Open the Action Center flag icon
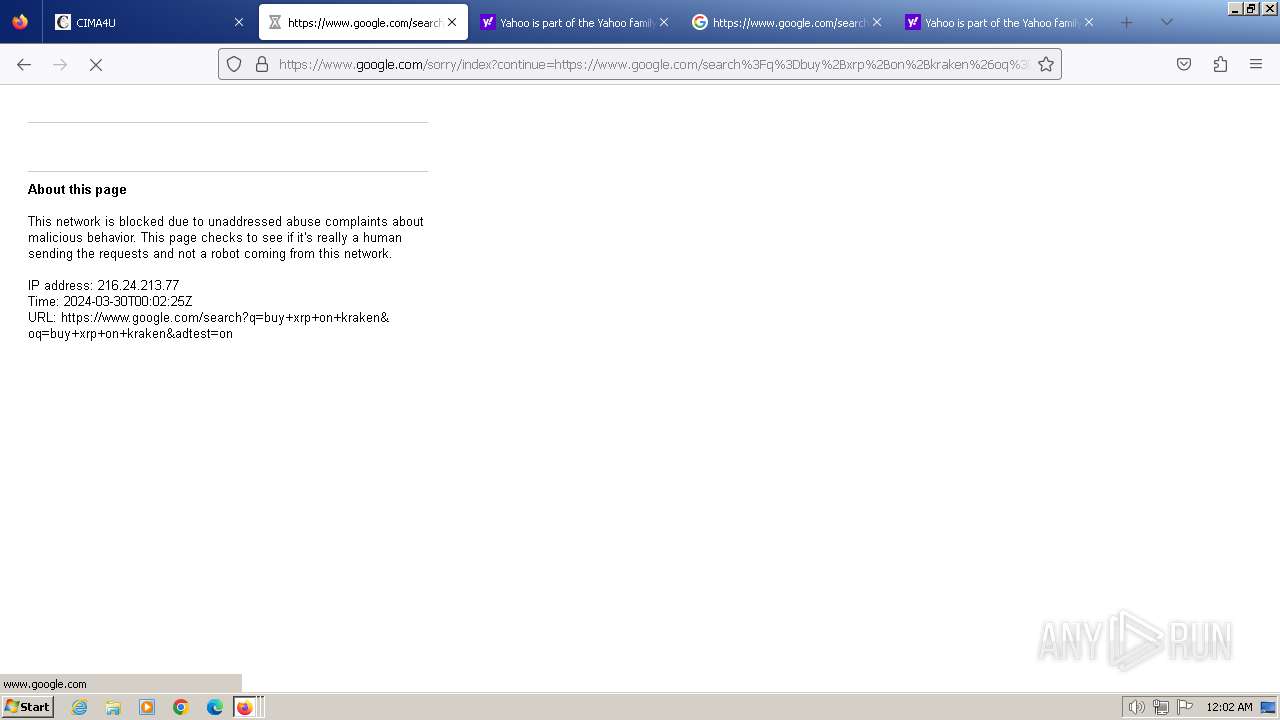 coord(1185,707)
